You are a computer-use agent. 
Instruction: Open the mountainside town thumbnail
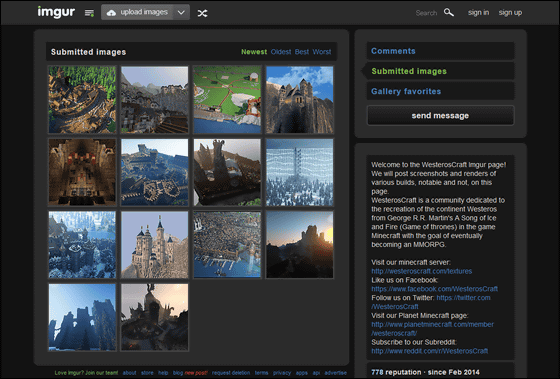click(155, 99)
